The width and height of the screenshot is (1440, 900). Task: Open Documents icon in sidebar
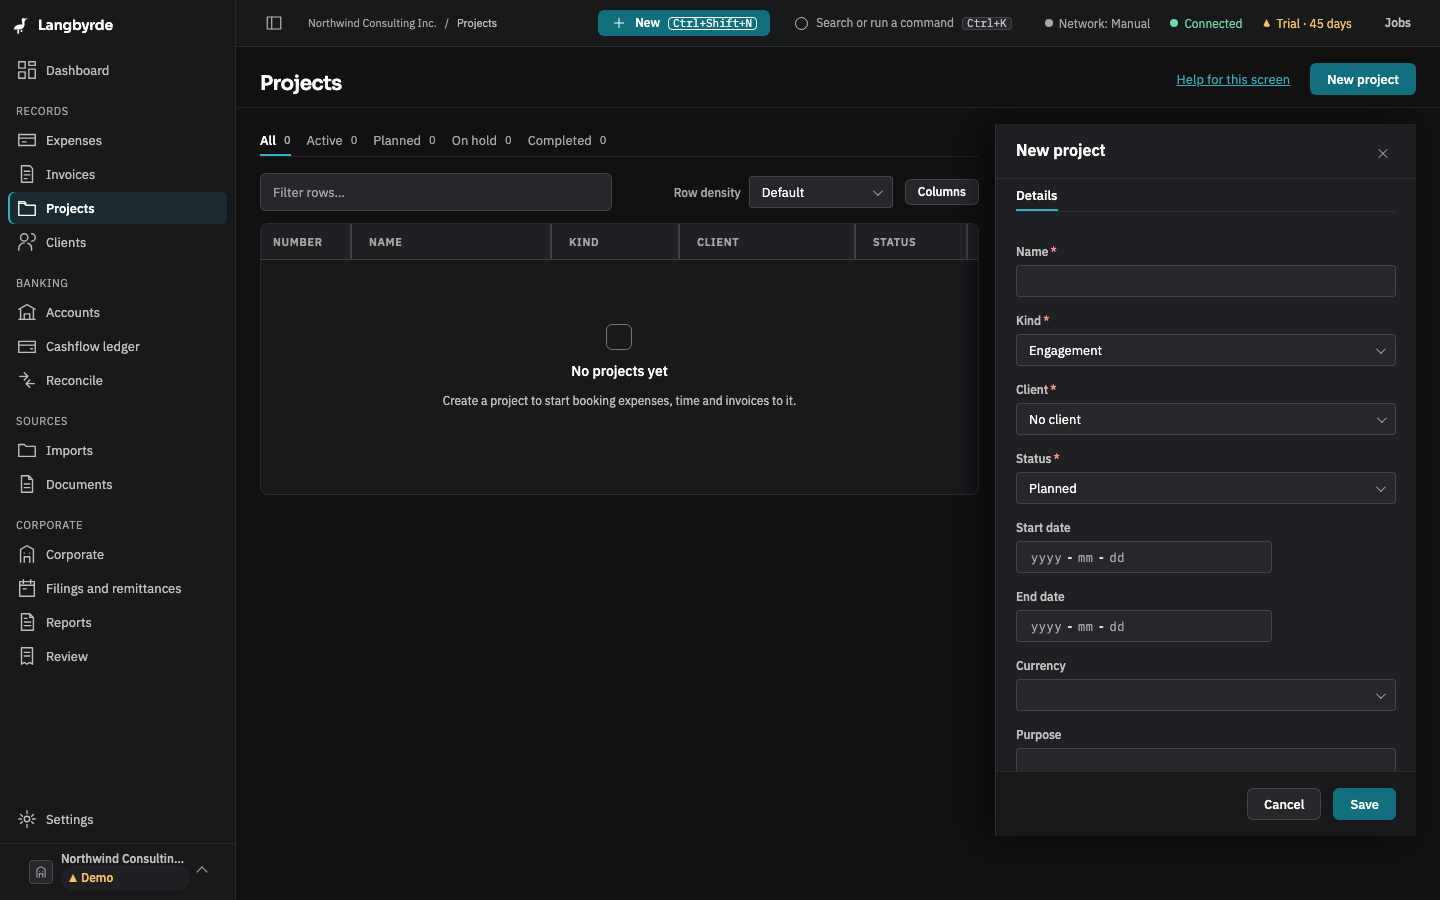click(x=27, y=484)
